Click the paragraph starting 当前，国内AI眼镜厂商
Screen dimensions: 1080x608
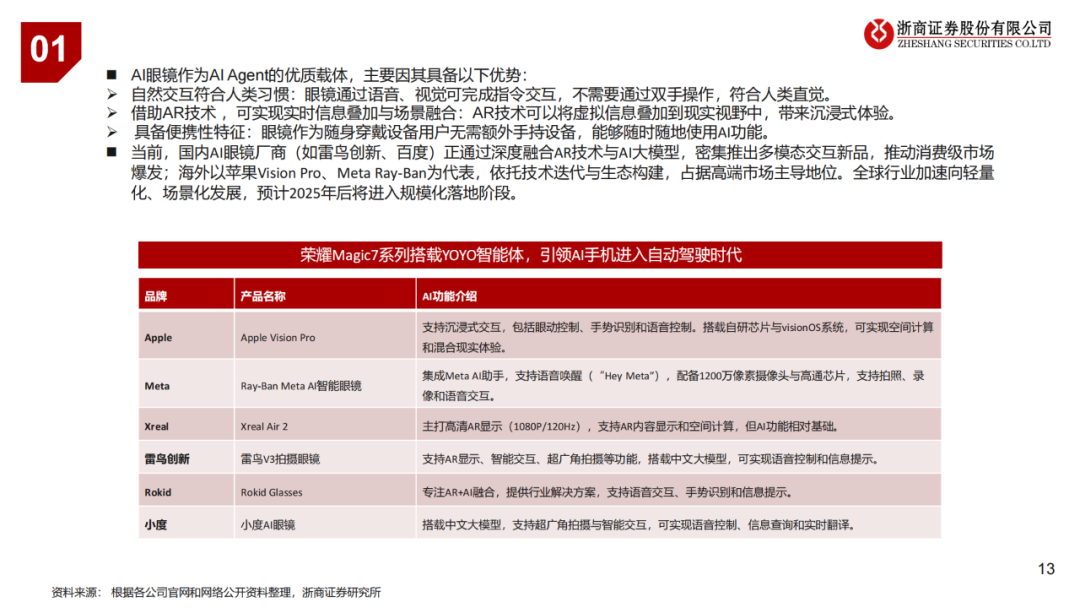pos(563,173)
